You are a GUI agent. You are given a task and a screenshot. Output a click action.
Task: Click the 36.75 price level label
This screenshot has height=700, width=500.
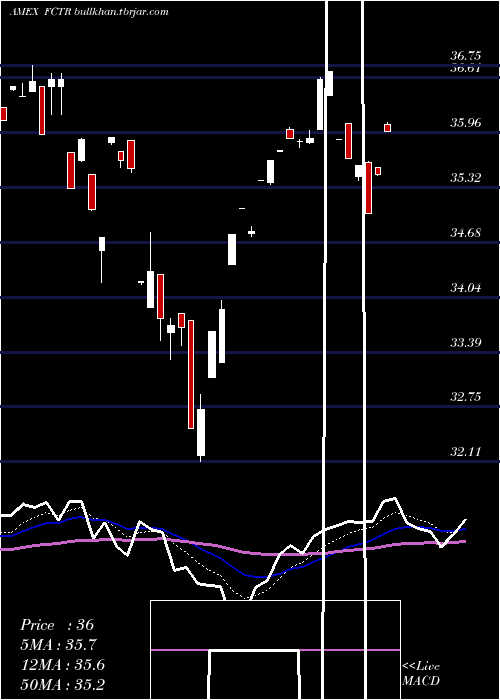pyautogui.click(x=466, y=56)
